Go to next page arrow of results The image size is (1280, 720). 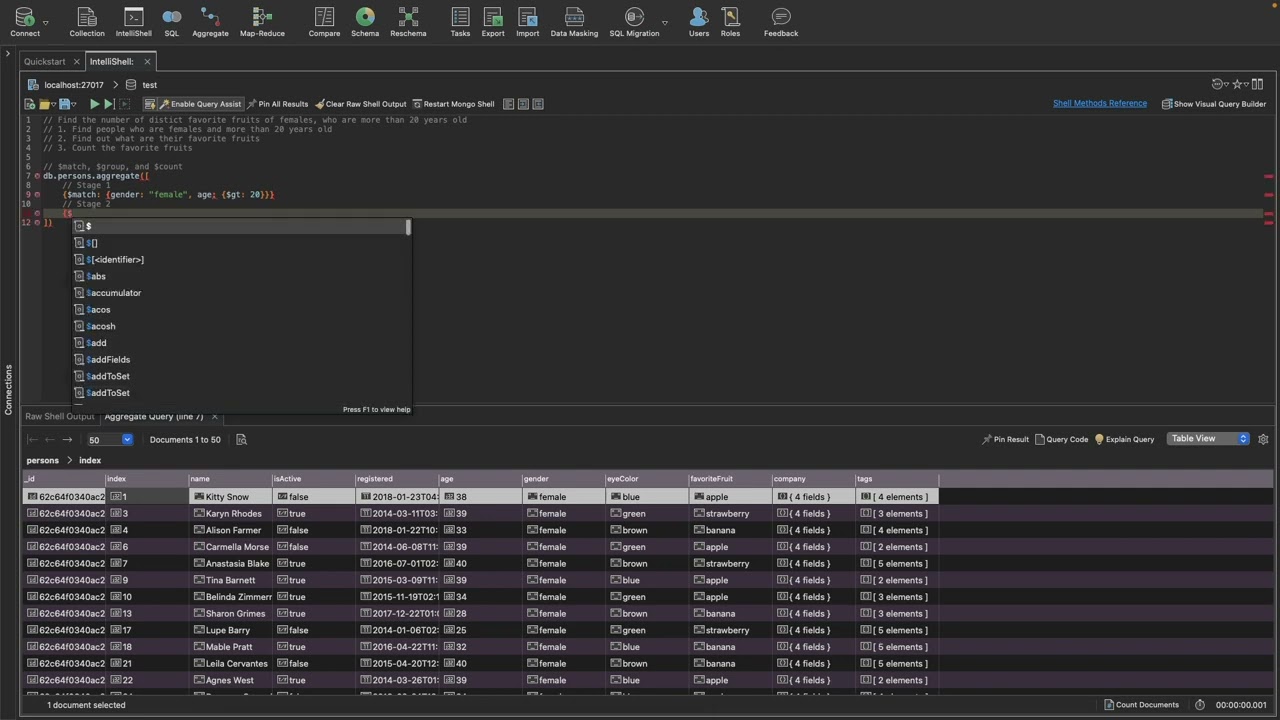point(67,439)
